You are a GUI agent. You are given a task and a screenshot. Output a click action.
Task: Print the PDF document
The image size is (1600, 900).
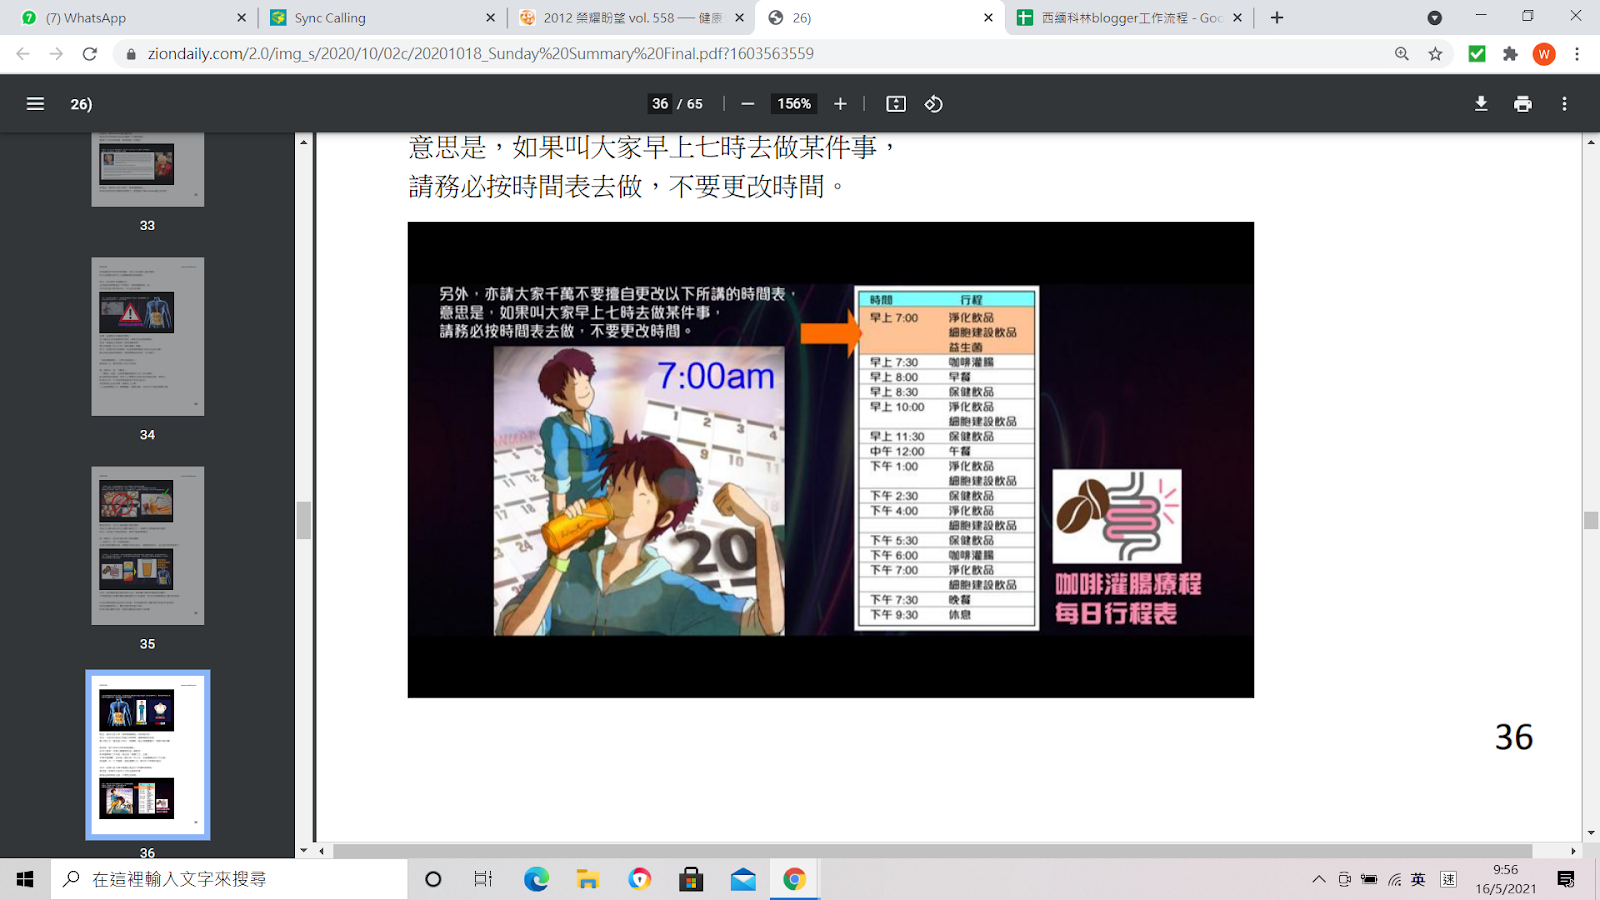tap(1523, 104)
